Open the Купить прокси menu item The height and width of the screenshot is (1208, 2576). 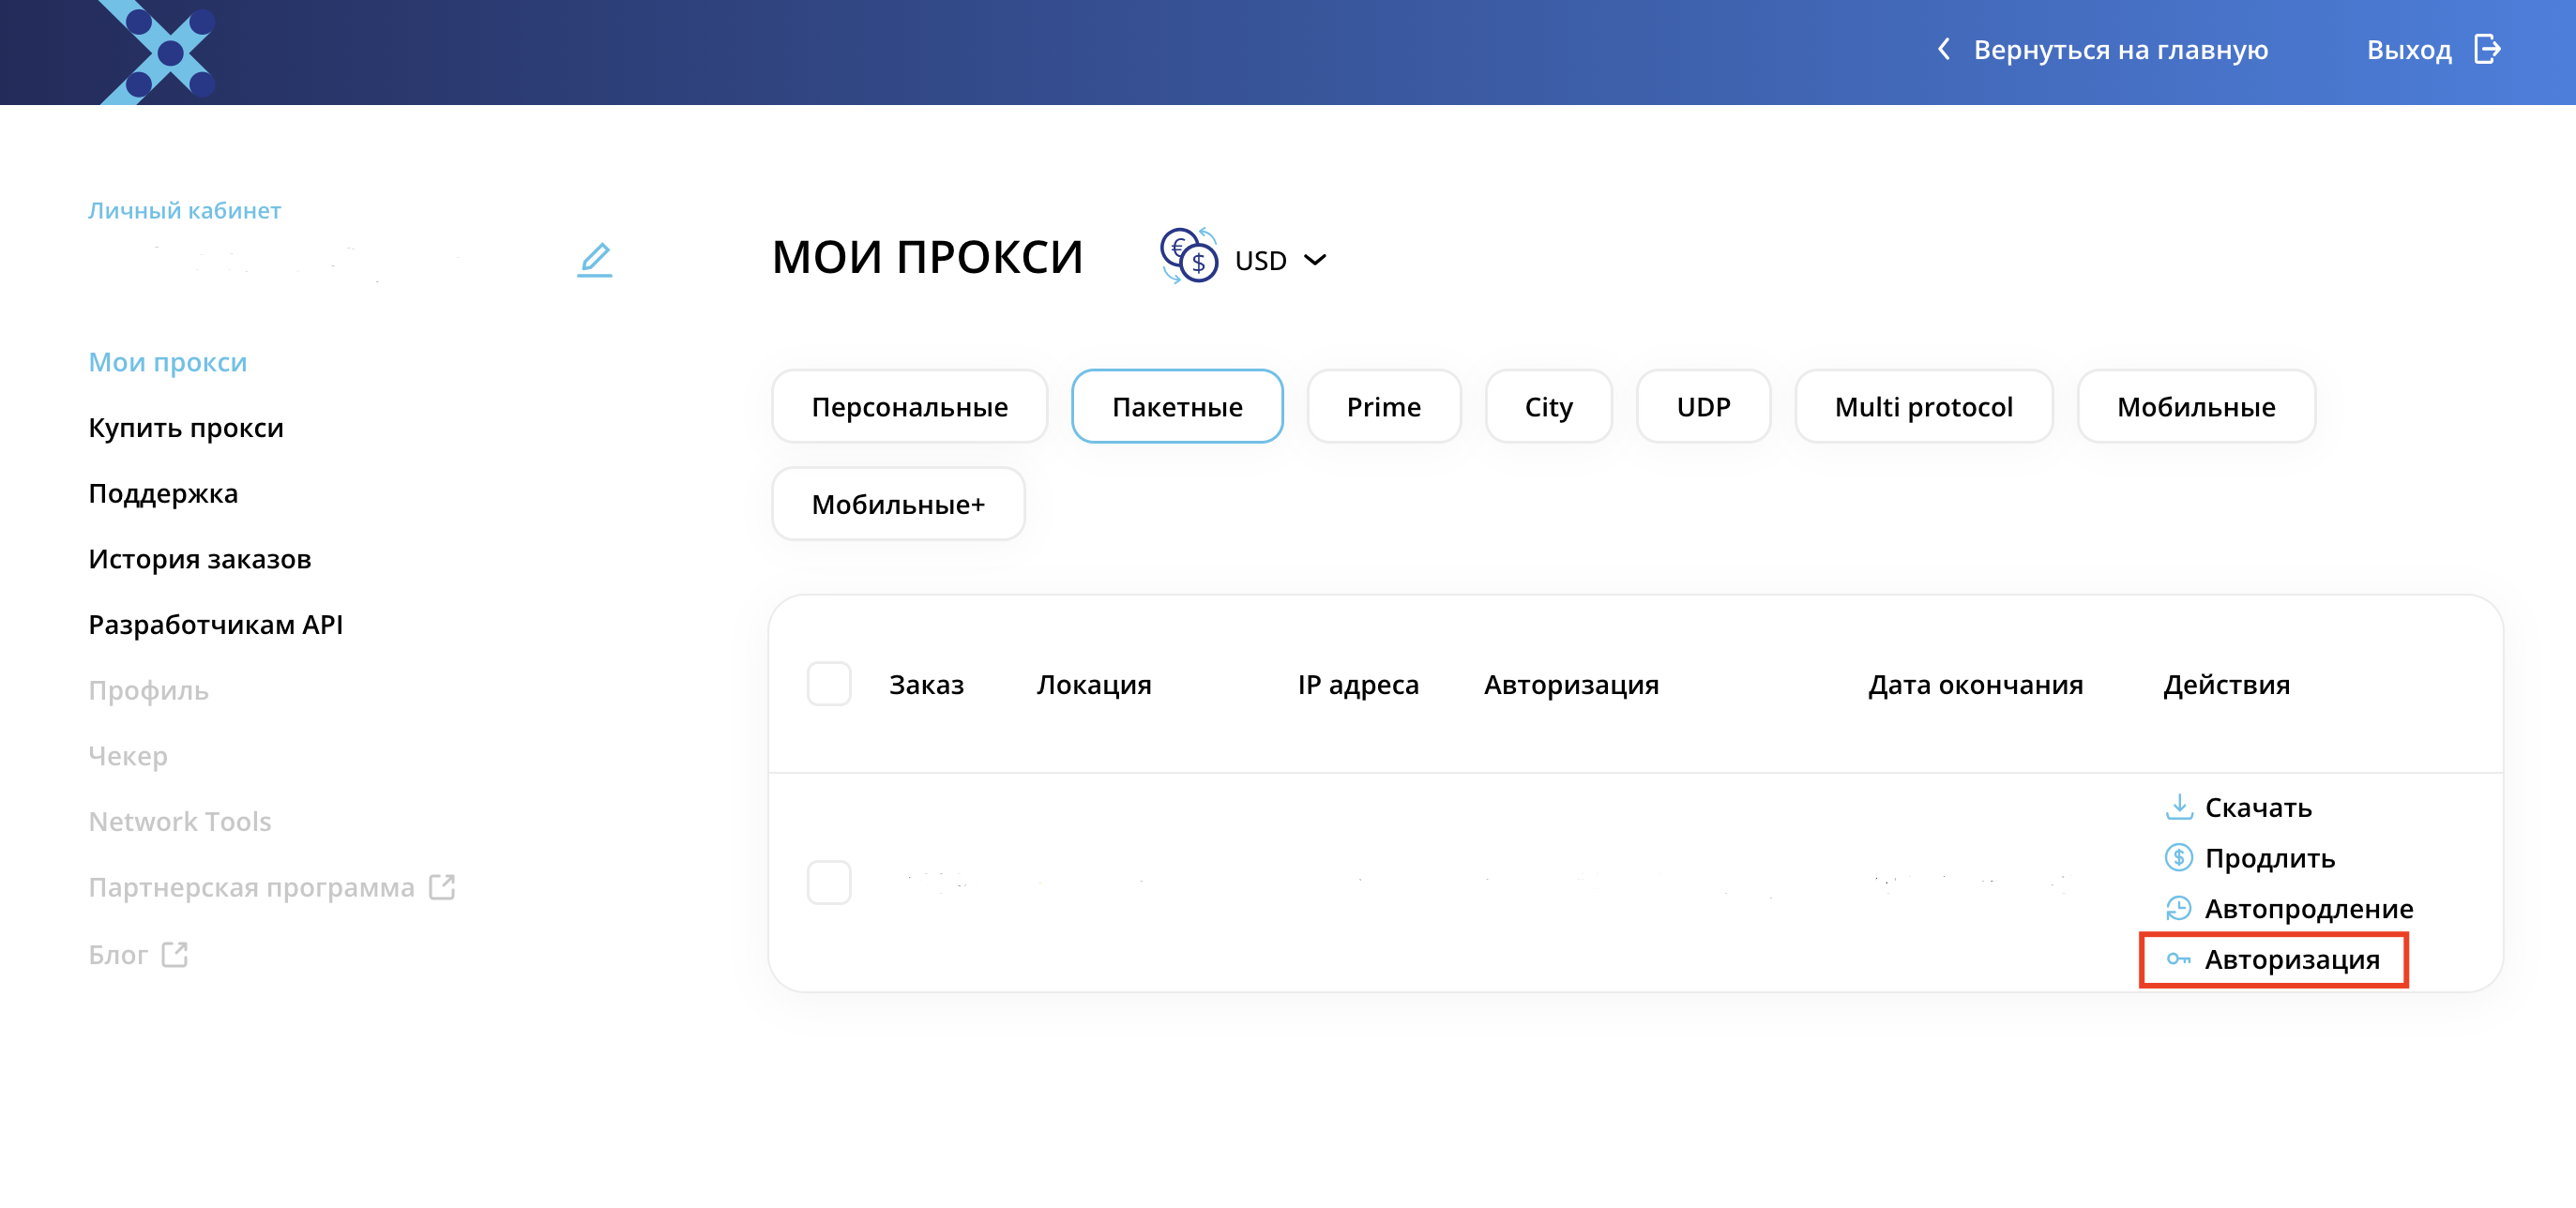click(186, 428)
